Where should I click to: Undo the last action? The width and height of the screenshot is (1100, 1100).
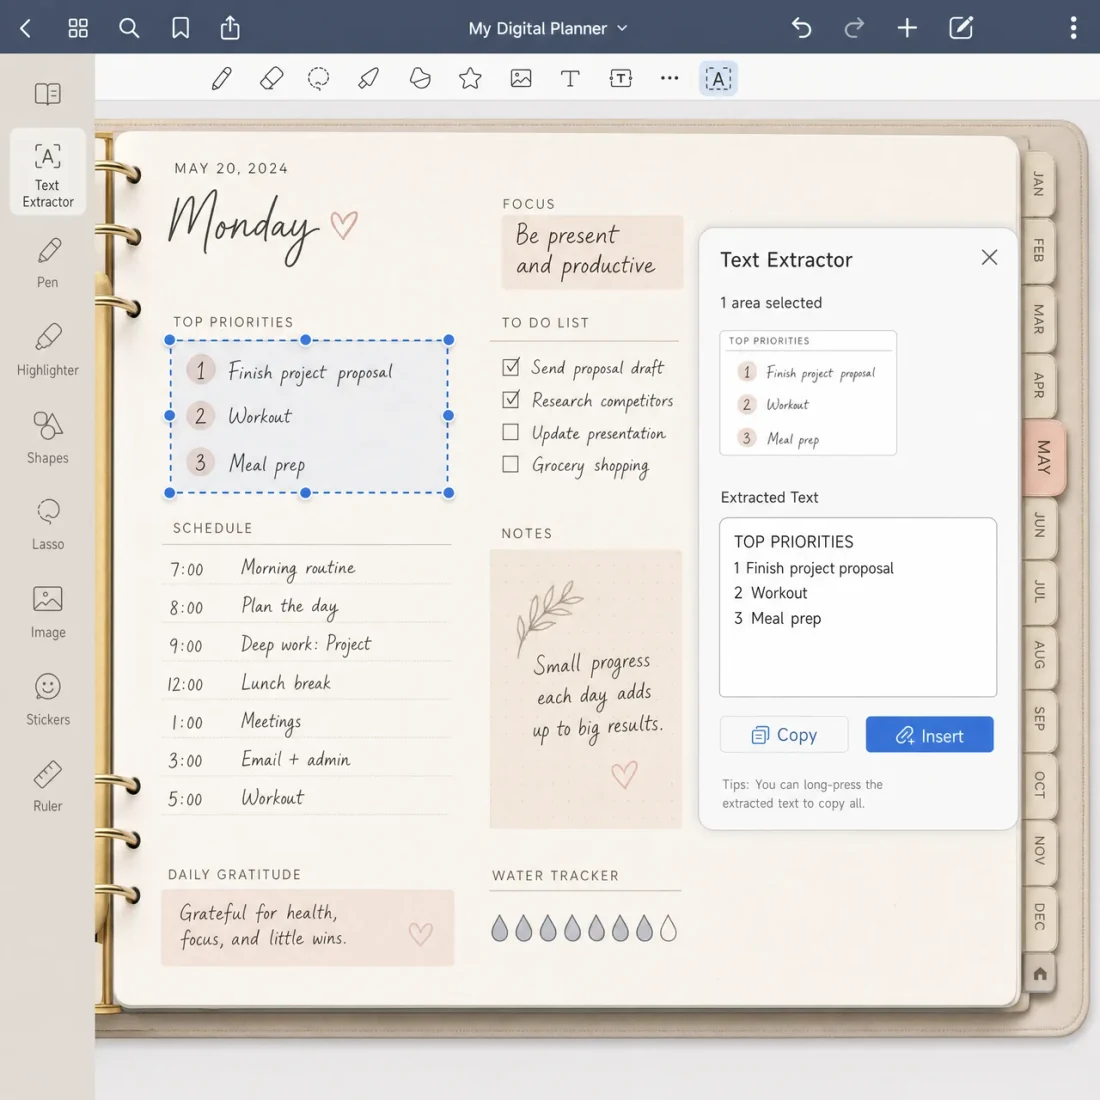pyautogui.click(x=801, y=28)
